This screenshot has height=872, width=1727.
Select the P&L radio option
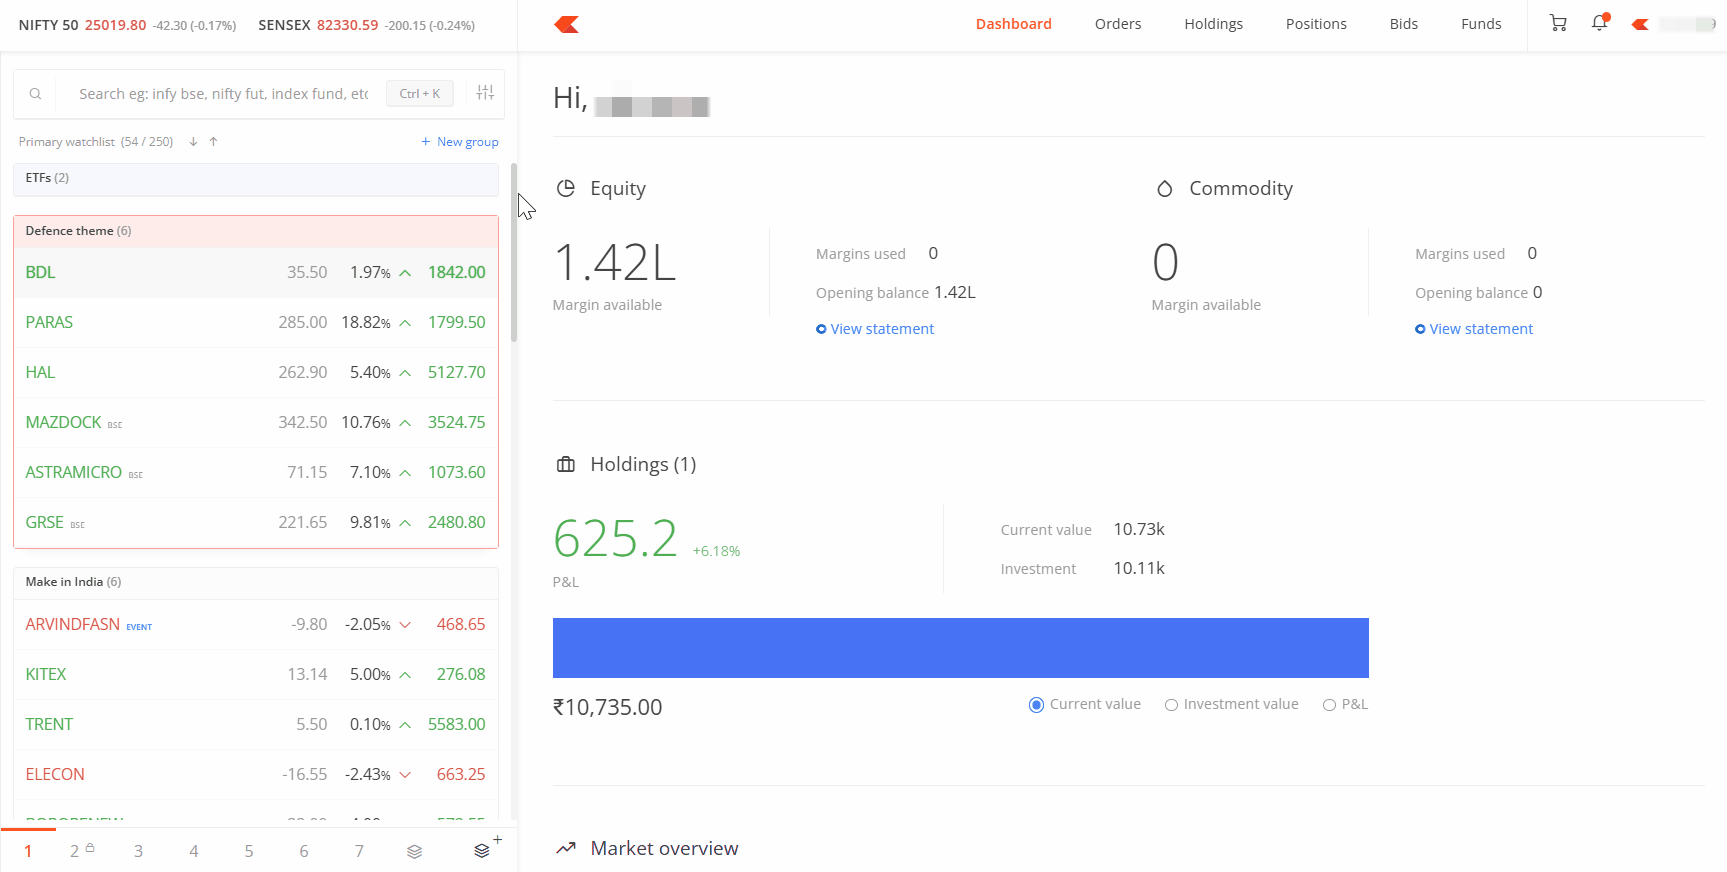(1329, 705)
